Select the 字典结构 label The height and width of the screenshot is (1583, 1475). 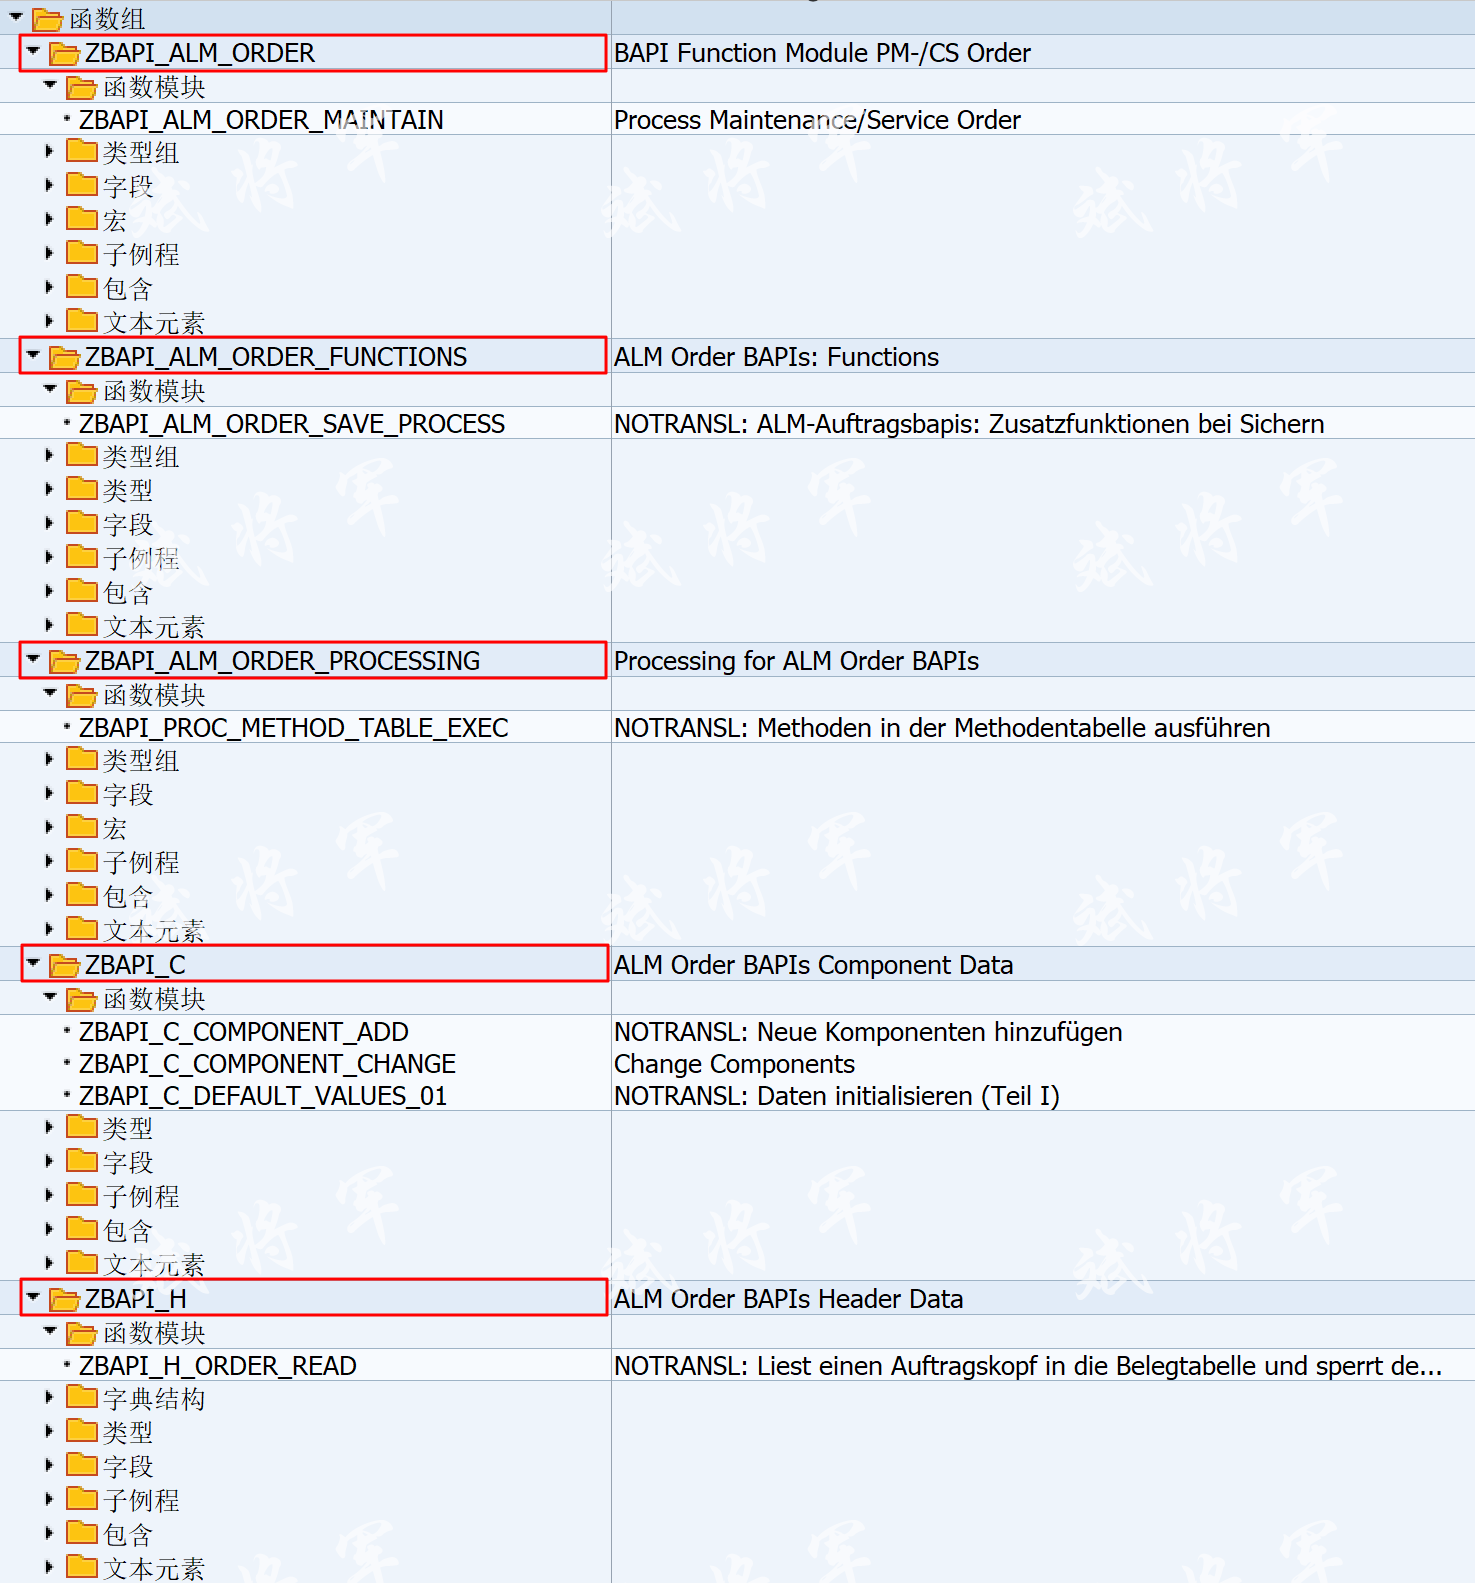(154, 1399)
